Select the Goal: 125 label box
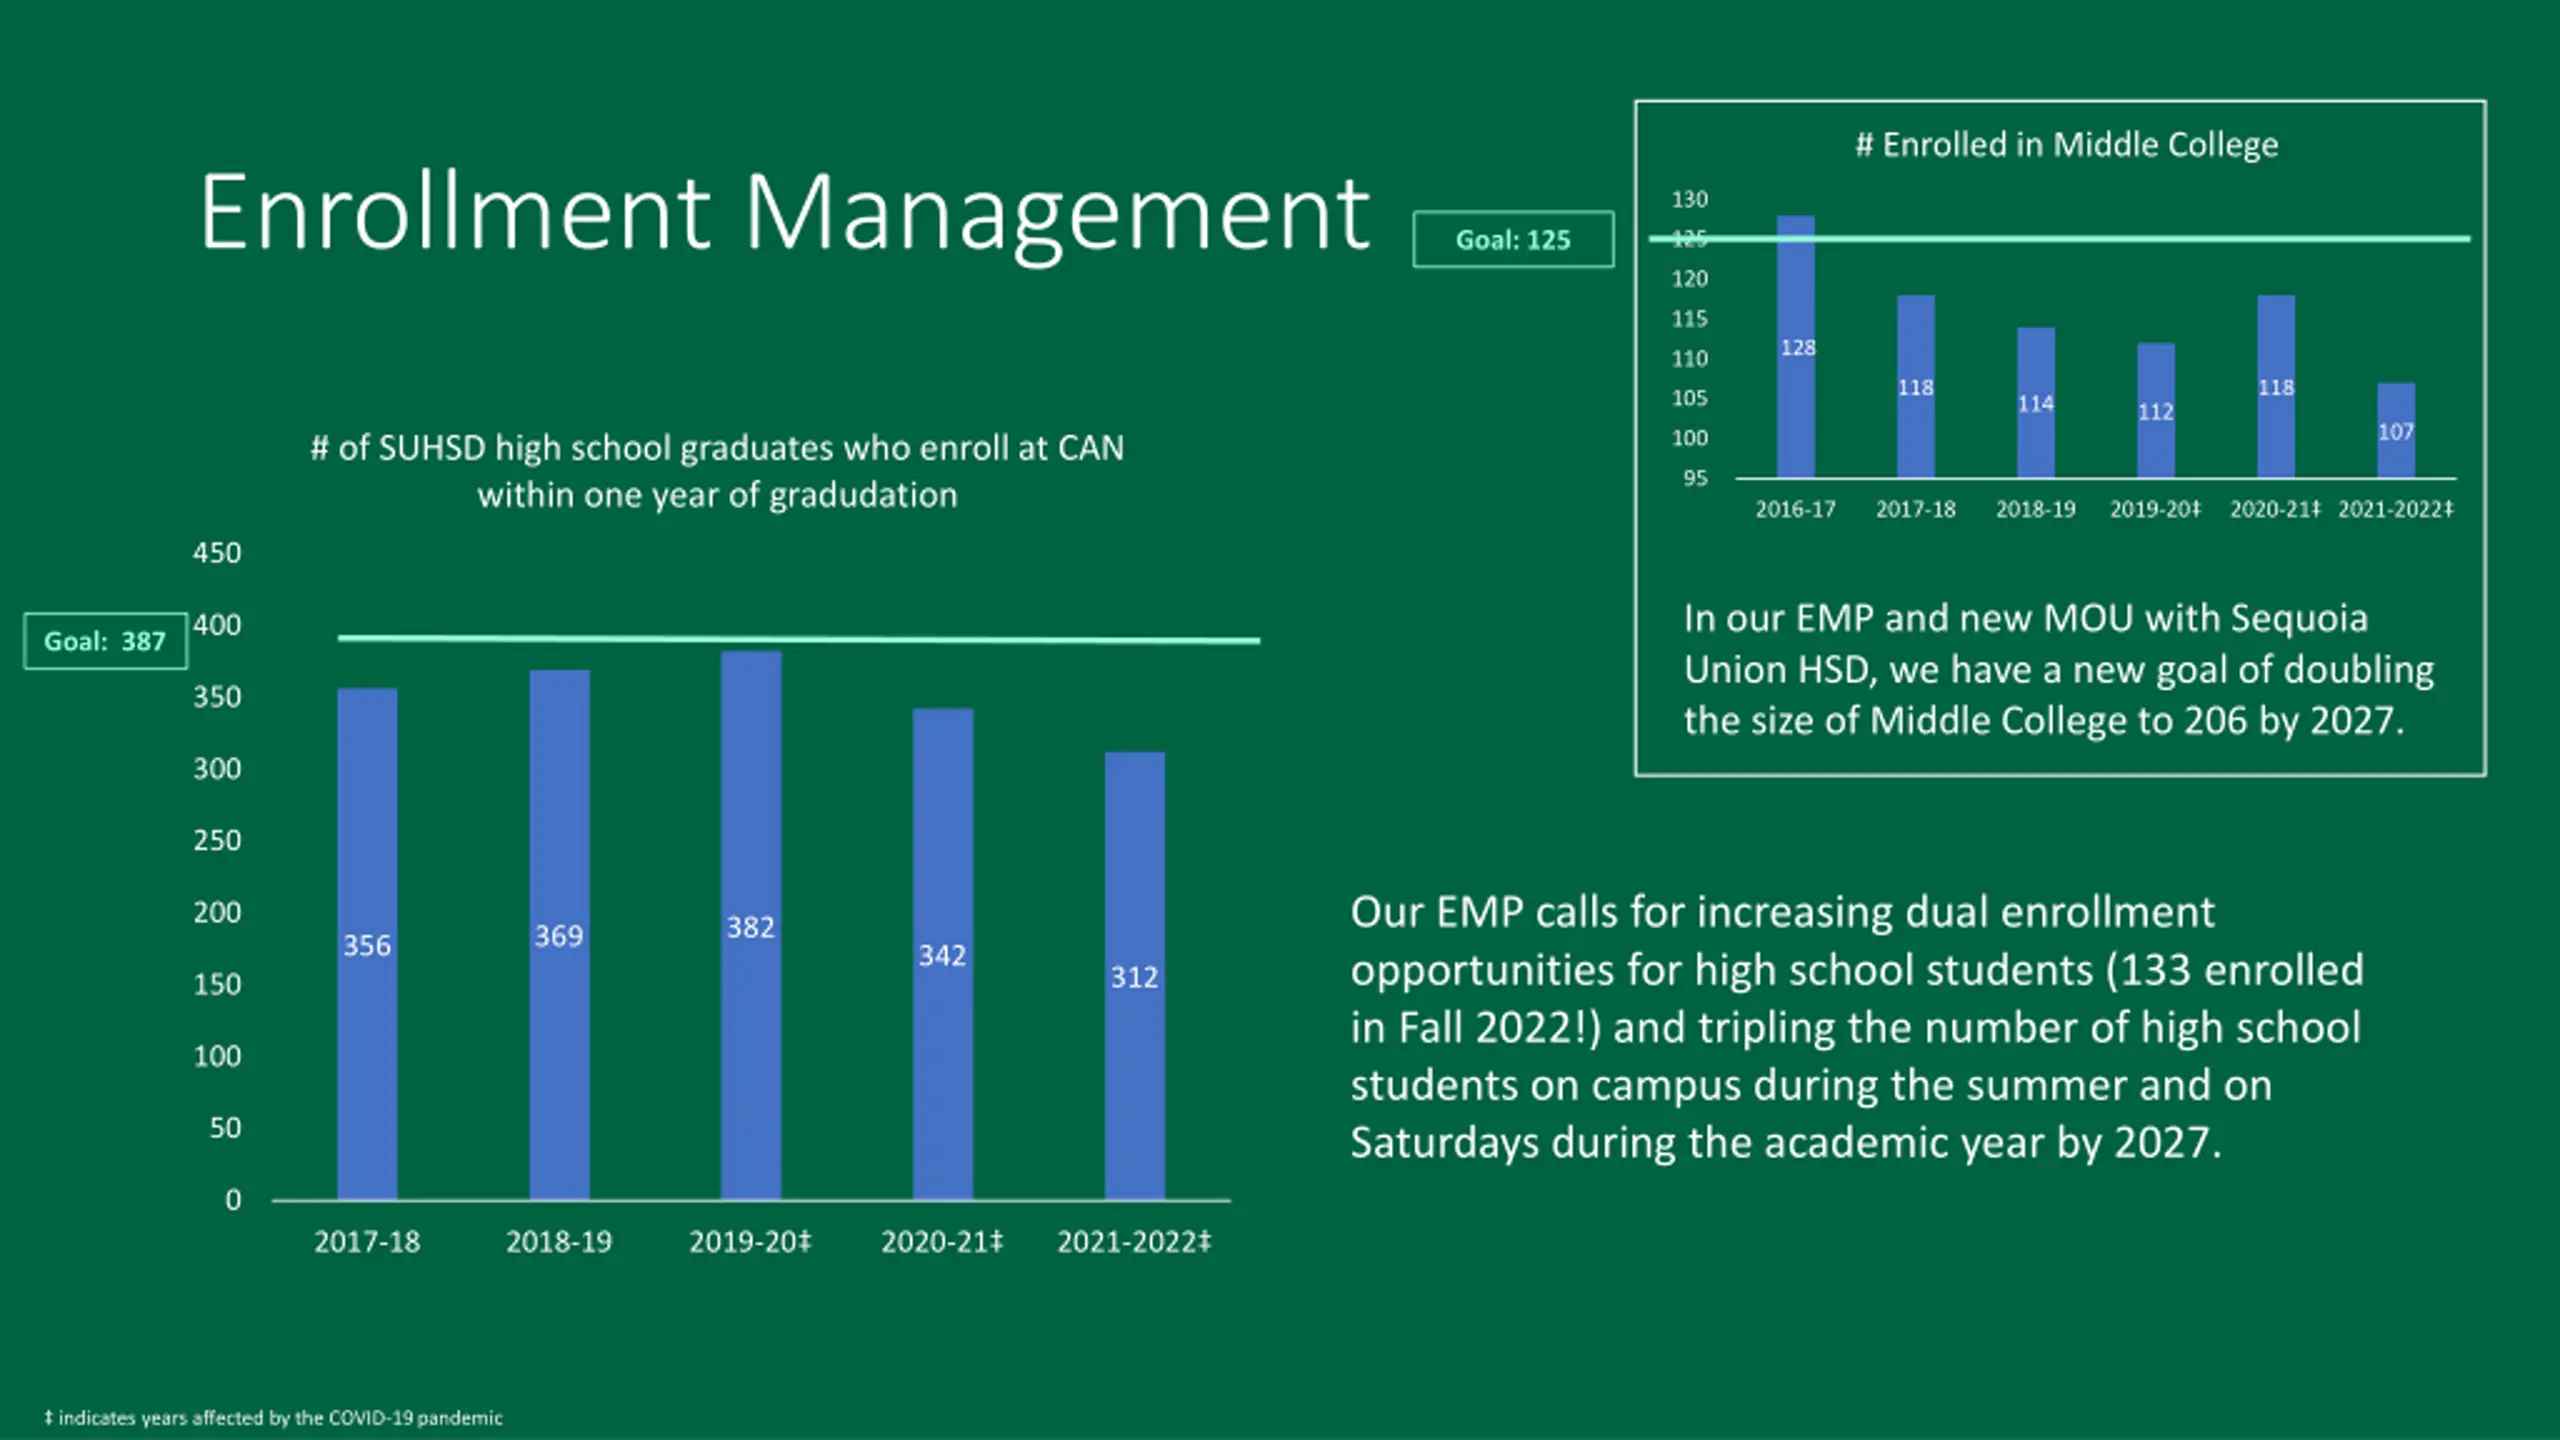2560x1440 pixels. click(1513, 239)
